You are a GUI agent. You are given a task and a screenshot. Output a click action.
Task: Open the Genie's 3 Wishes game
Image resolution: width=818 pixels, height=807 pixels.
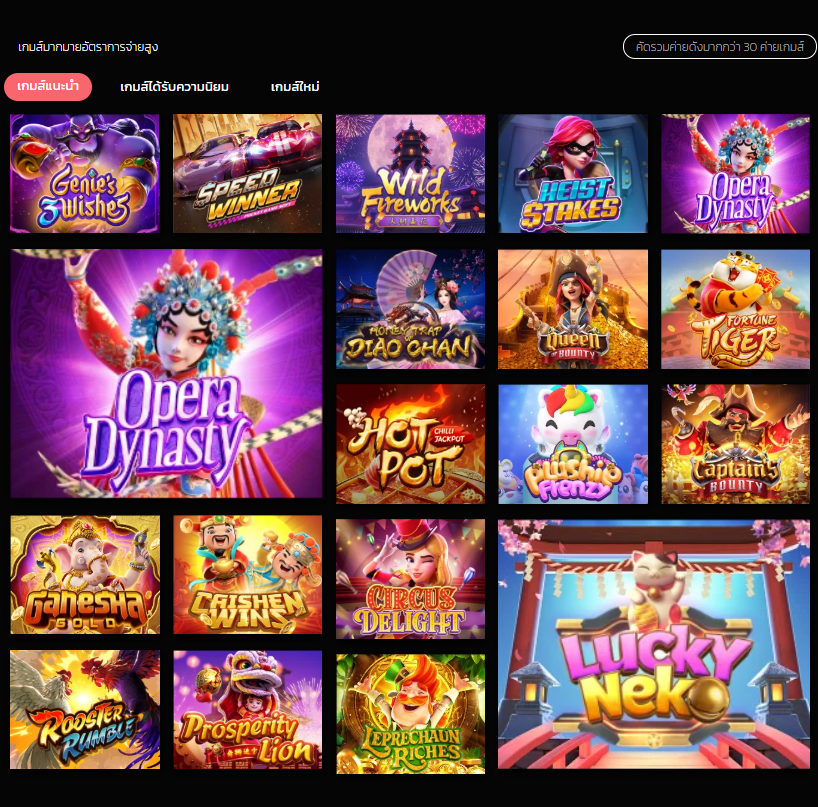pyautogui.click(x=85, y=173)
